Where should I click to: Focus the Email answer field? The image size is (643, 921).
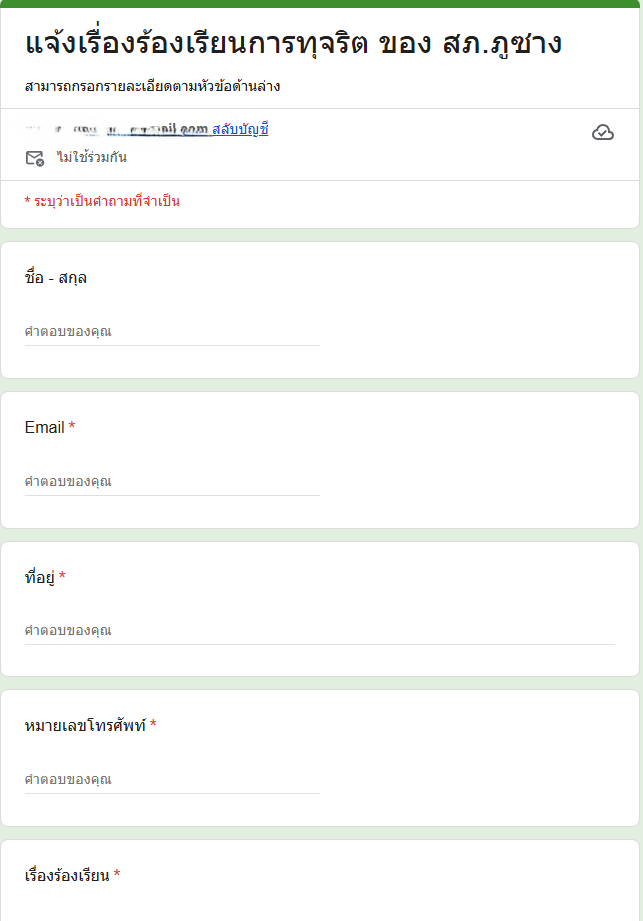coord(172,482)
